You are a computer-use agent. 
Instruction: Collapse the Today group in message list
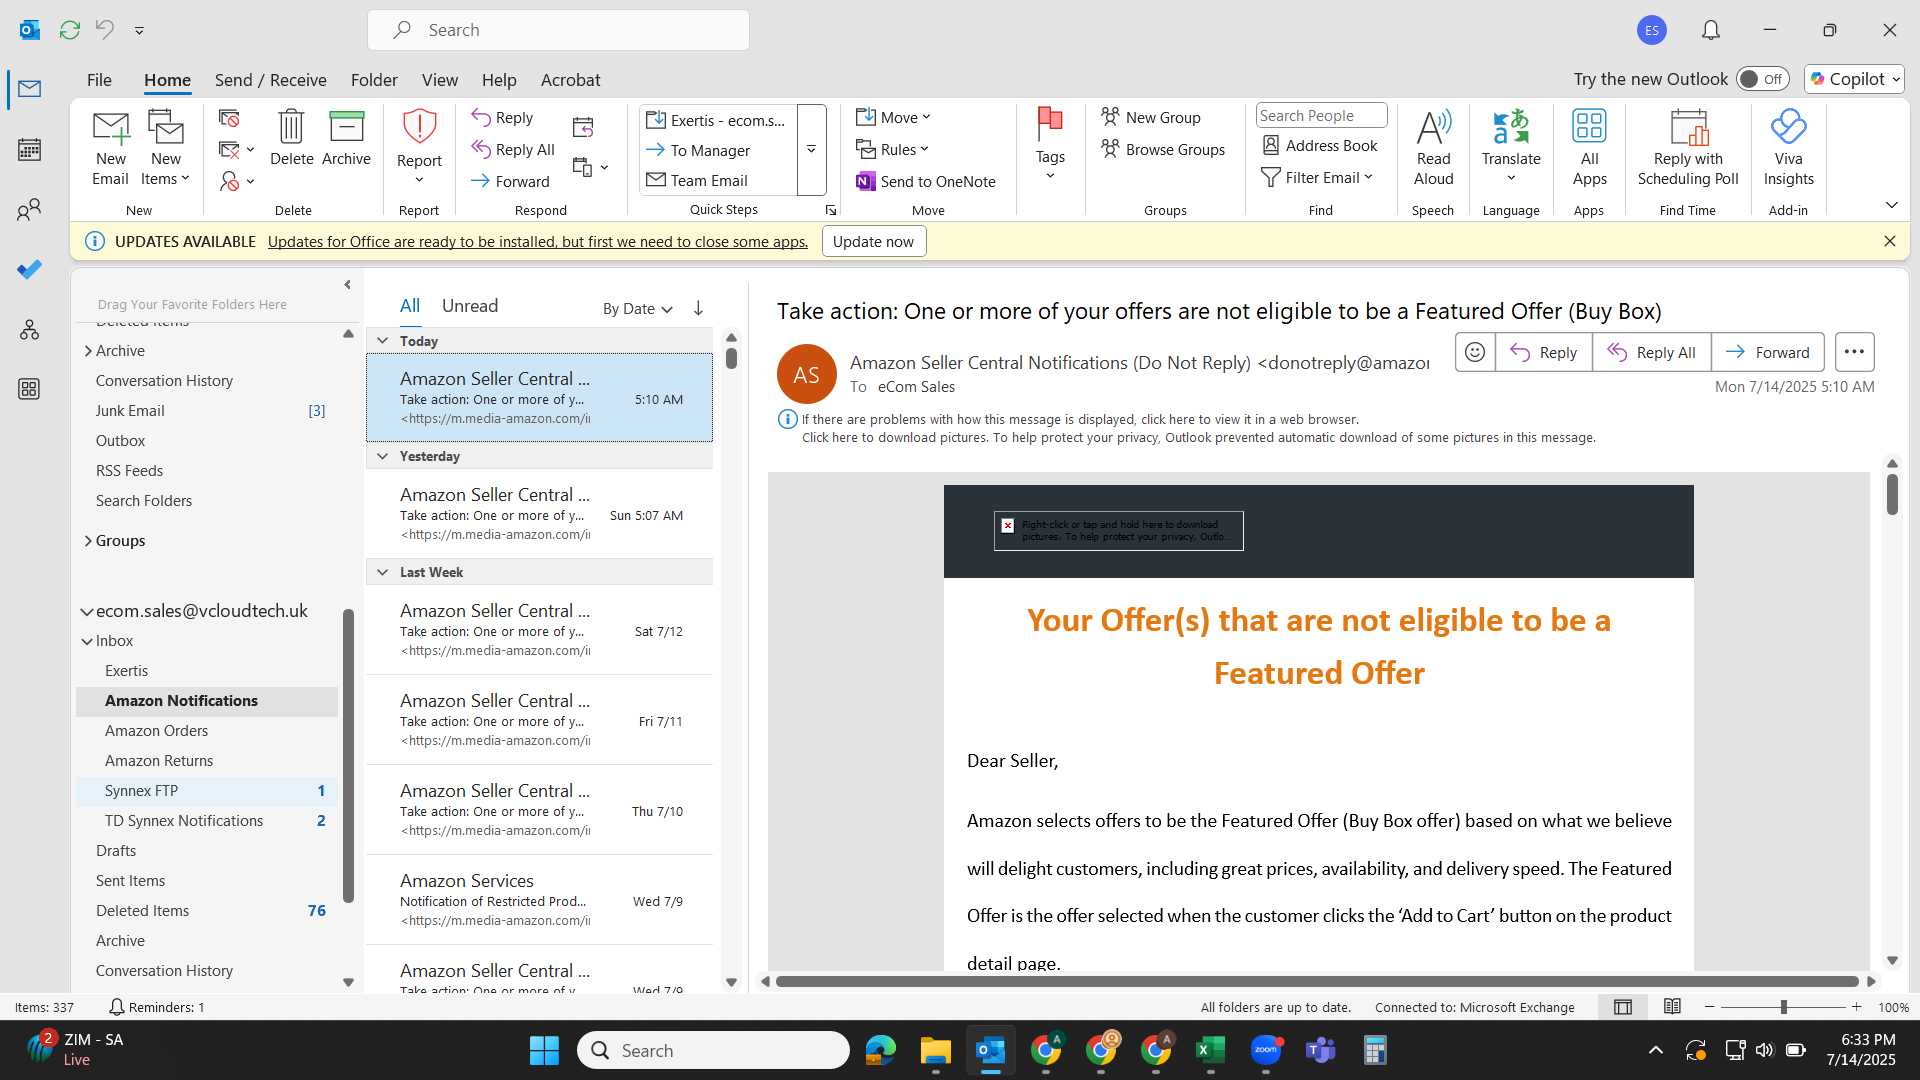click(x=382, y=341)
